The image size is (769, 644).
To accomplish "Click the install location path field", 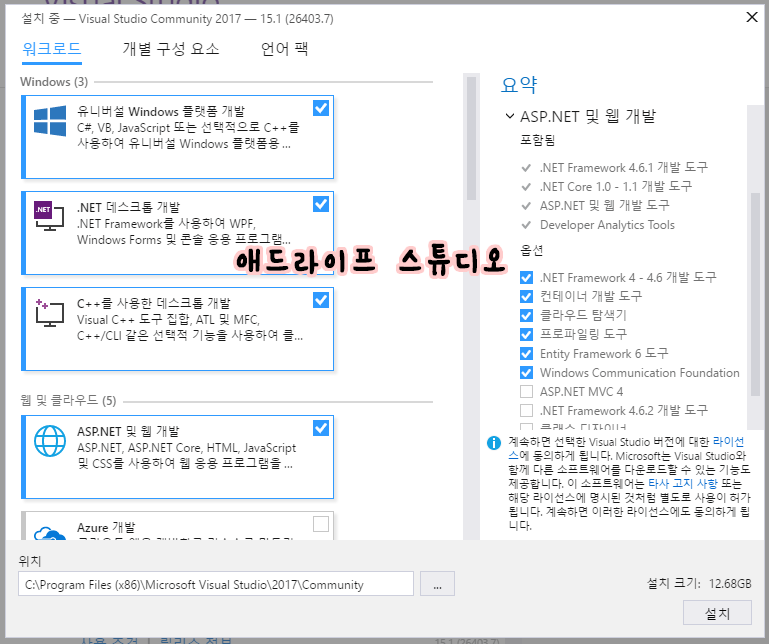I will point(216,584).
